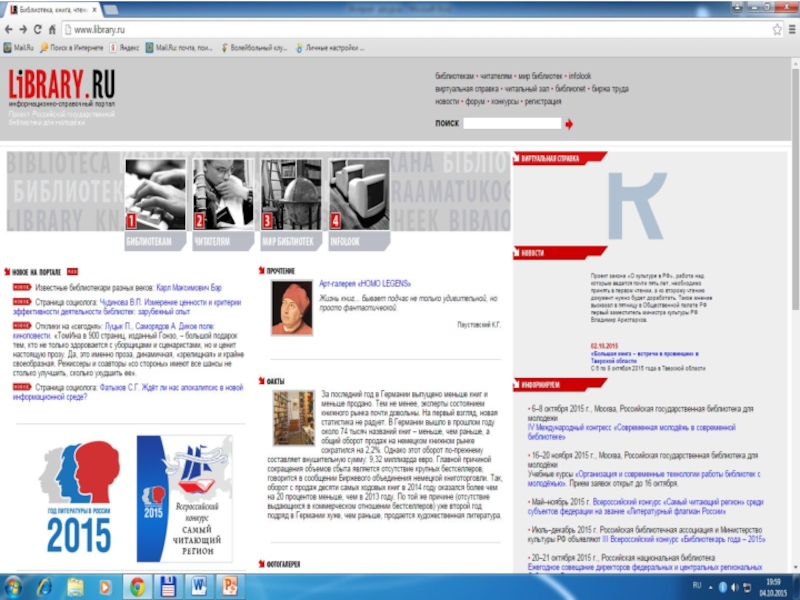Viewport: 800px width, 600px height.
Task: Open библионет navigation link
Action: click(x=570, y=89)
